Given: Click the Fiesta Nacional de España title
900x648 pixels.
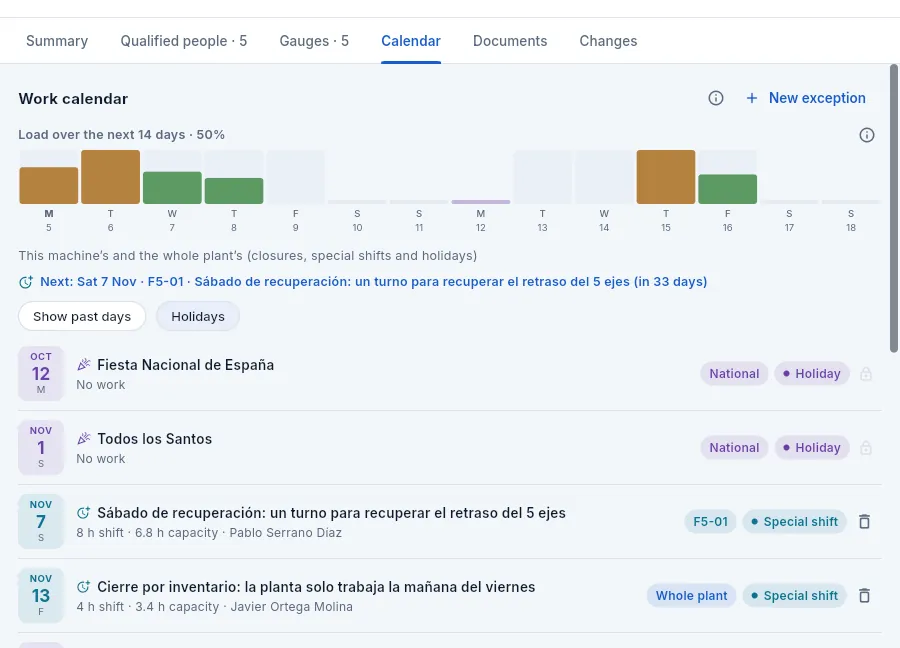Looking at the screenshot, I should pos(185,365).
